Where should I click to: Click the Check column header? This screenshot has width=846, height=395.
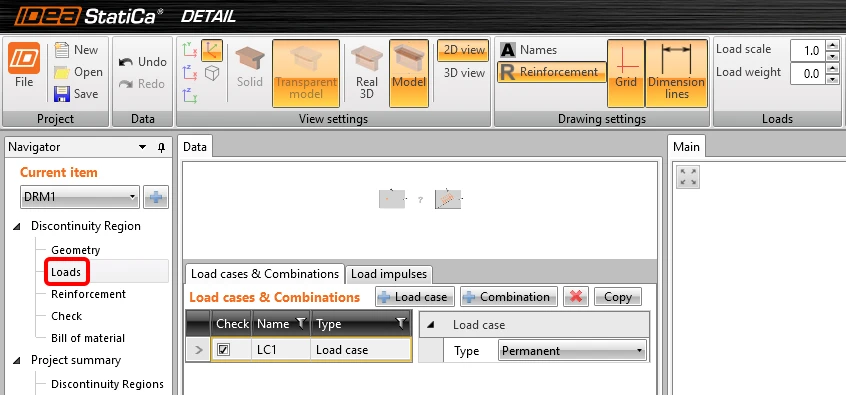231,324
